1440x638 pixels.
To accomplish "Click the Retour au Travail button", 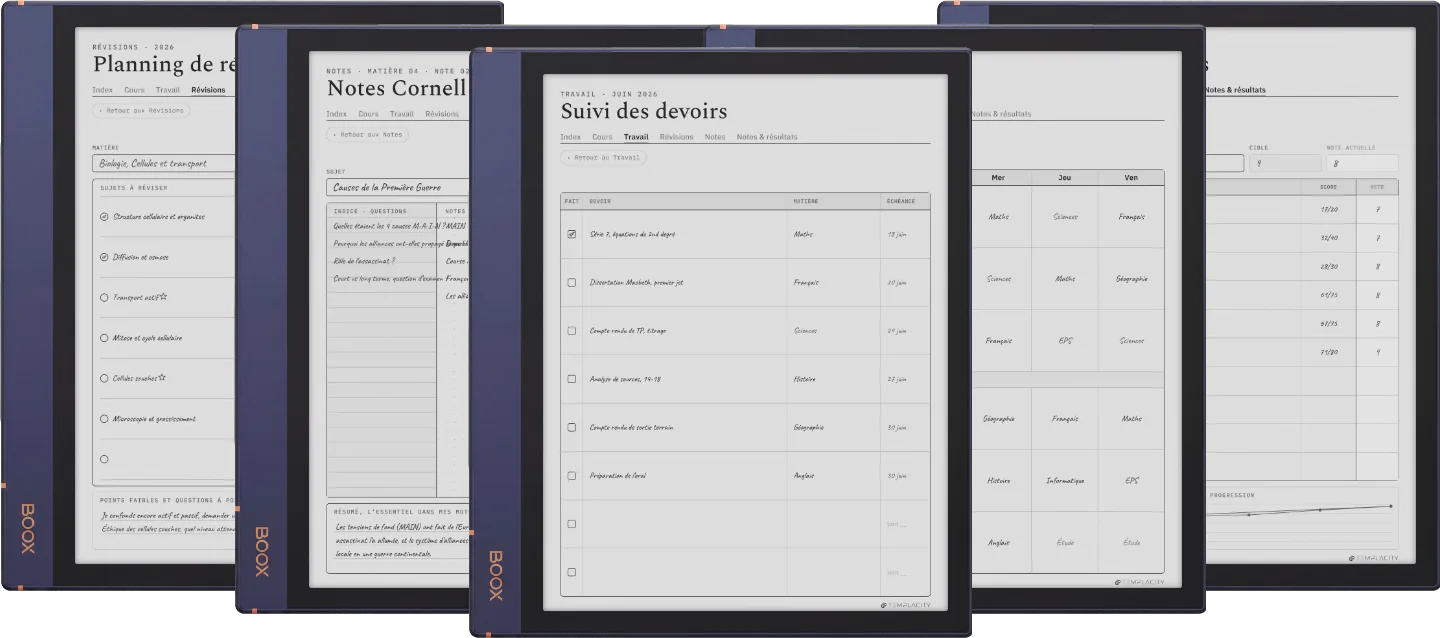I will pyautogui.click(x=604, y=158).
